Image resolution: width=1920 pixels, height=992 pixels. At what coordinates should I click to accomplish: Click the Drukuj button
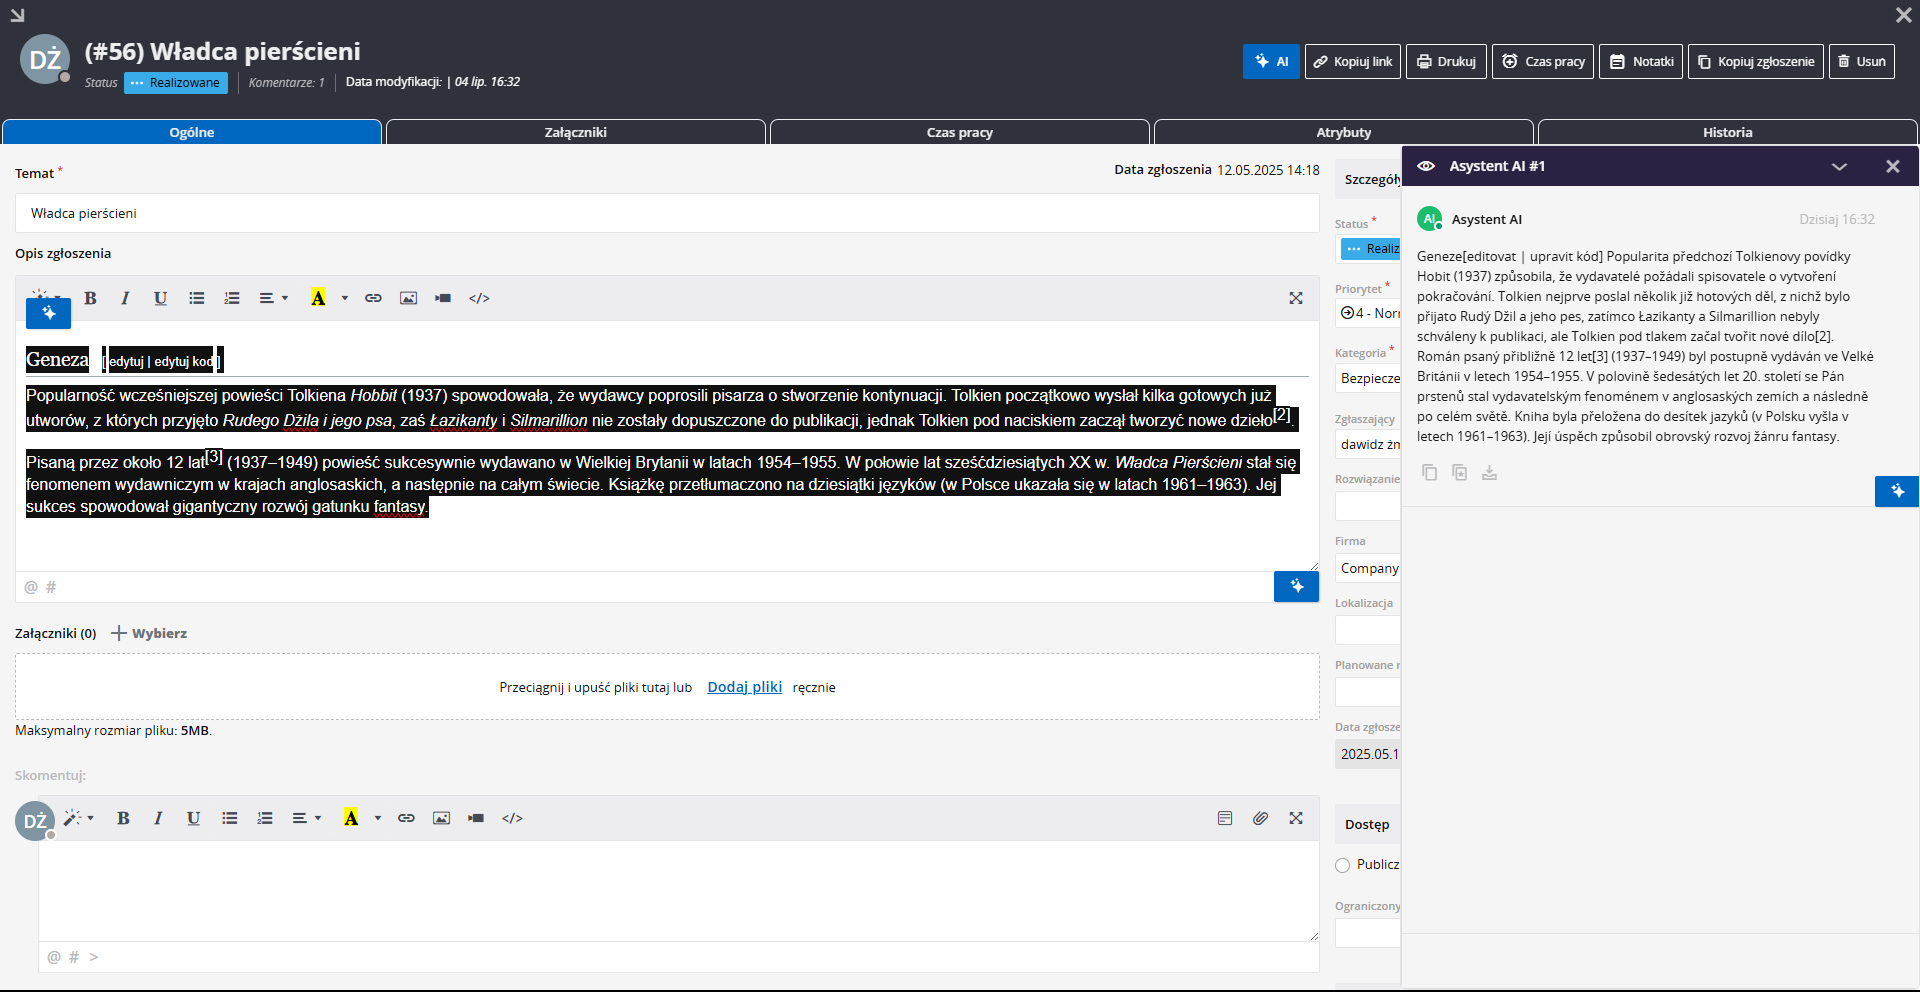click(1447, 61)
